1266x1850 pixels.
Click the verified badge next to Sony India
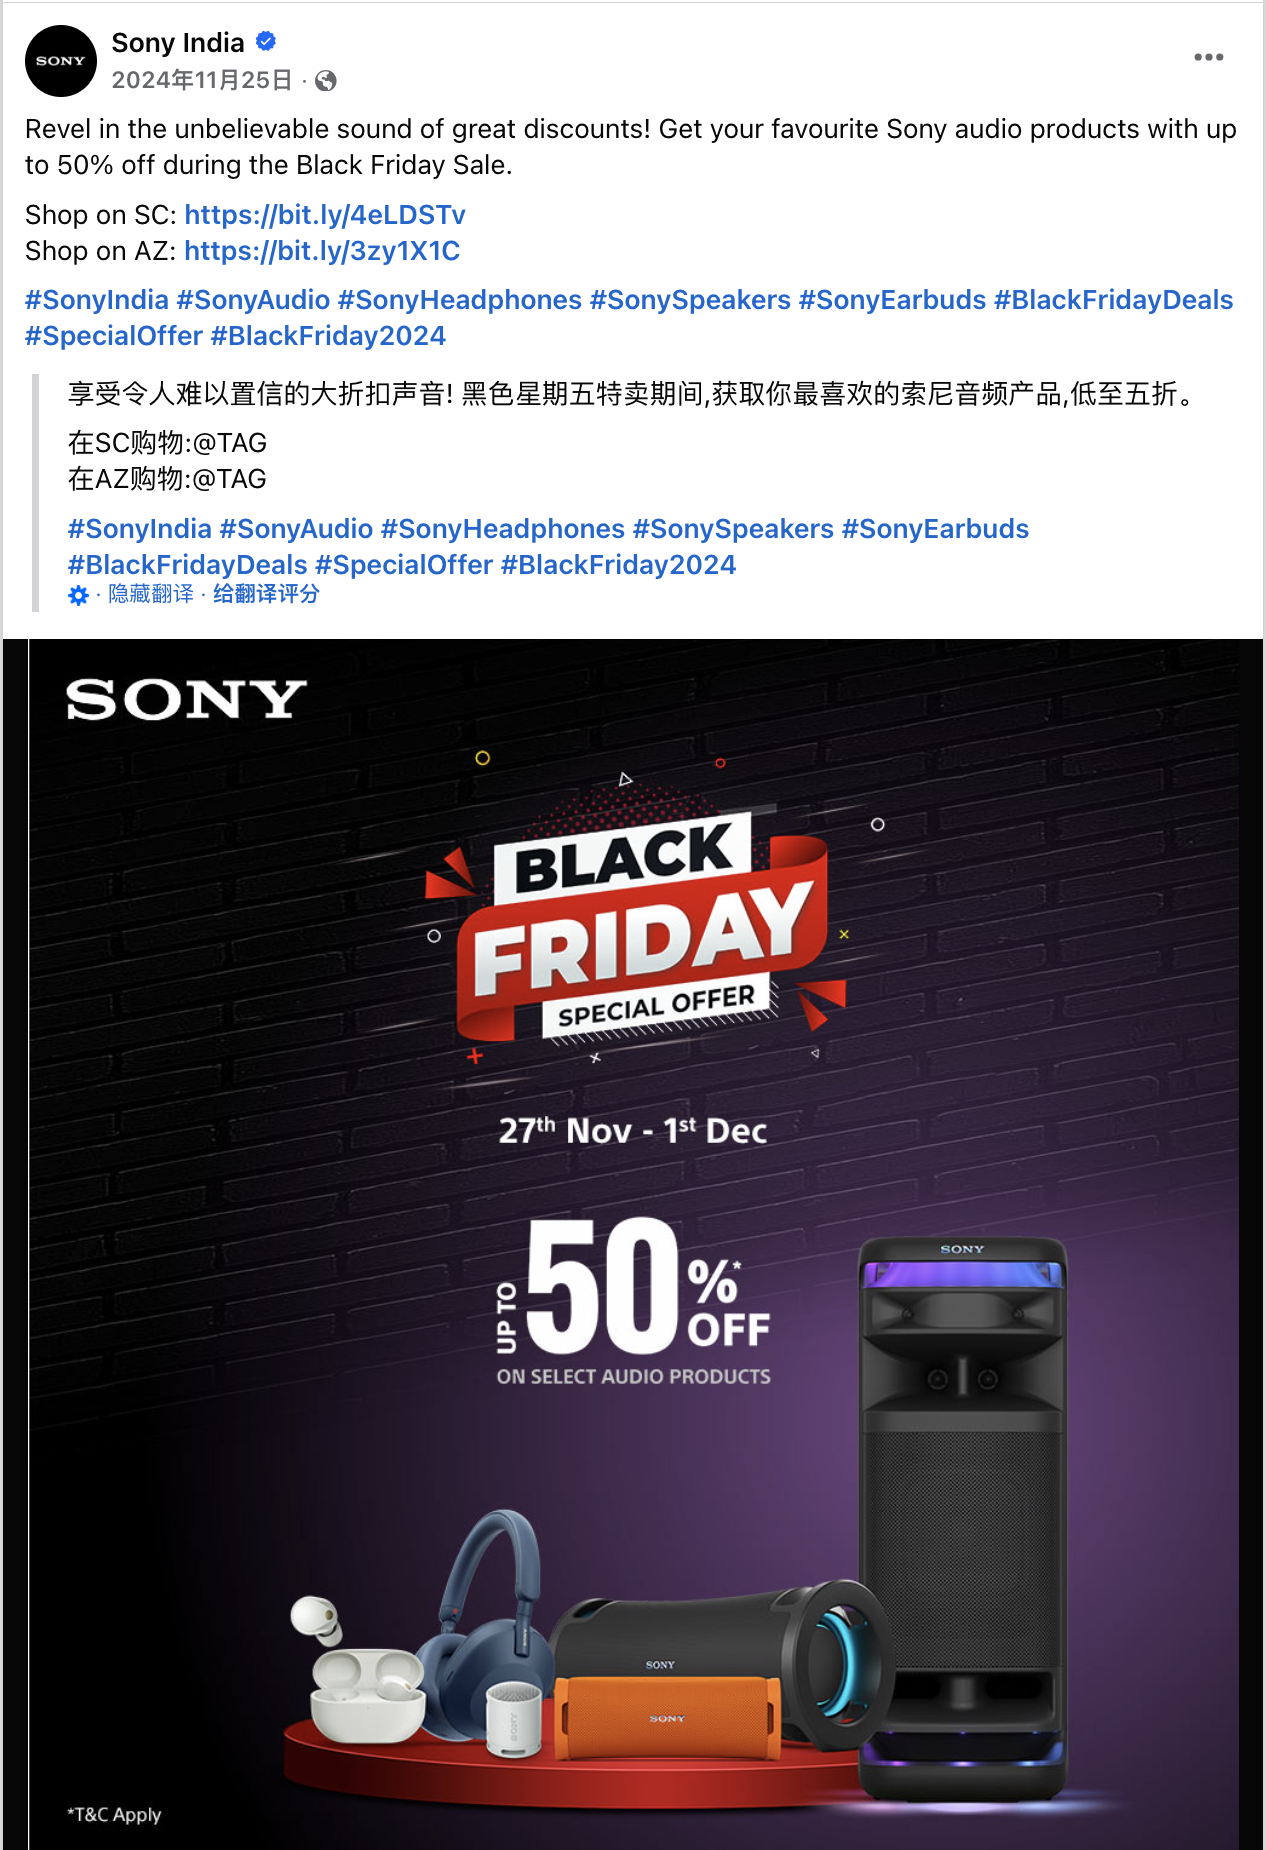(x=266, y=42)
